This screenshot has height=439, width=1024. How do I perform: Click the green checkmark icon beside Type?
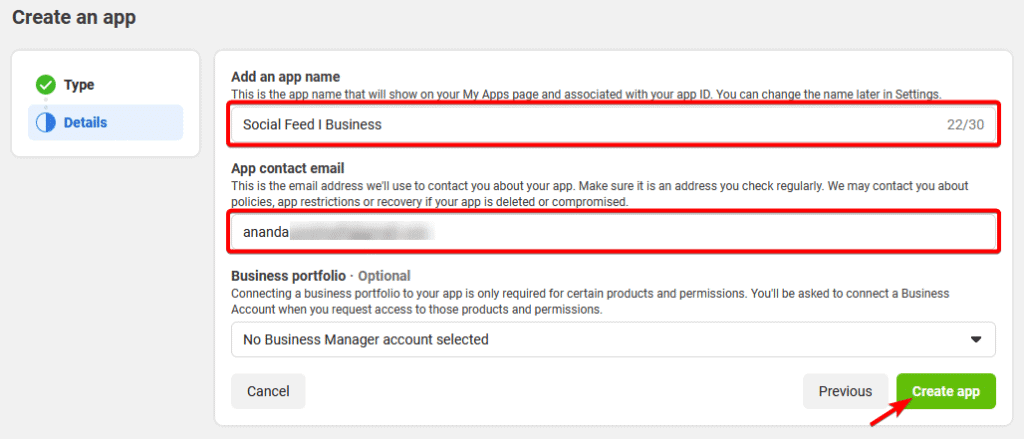pos(45,85)
